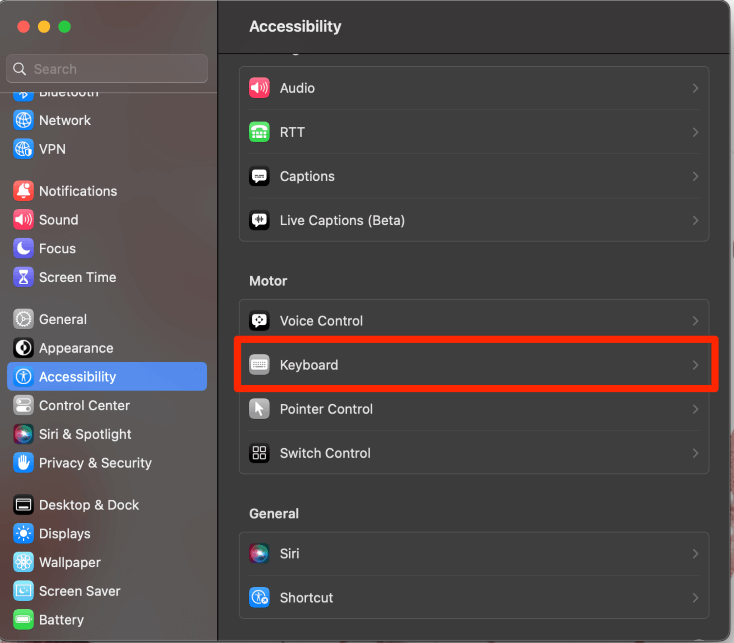Click the Screen Time hourglass icon
734x643 pixels.
(x=23, y=277)
